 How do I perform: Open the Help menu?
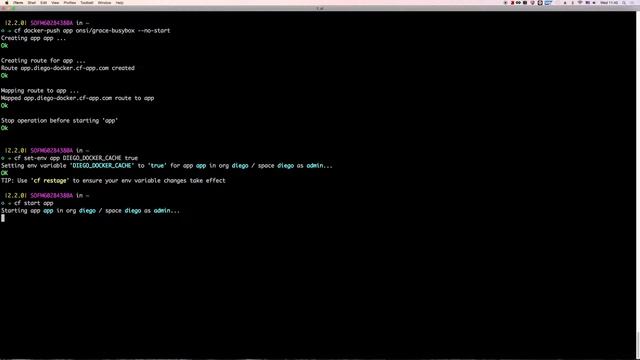119,2
